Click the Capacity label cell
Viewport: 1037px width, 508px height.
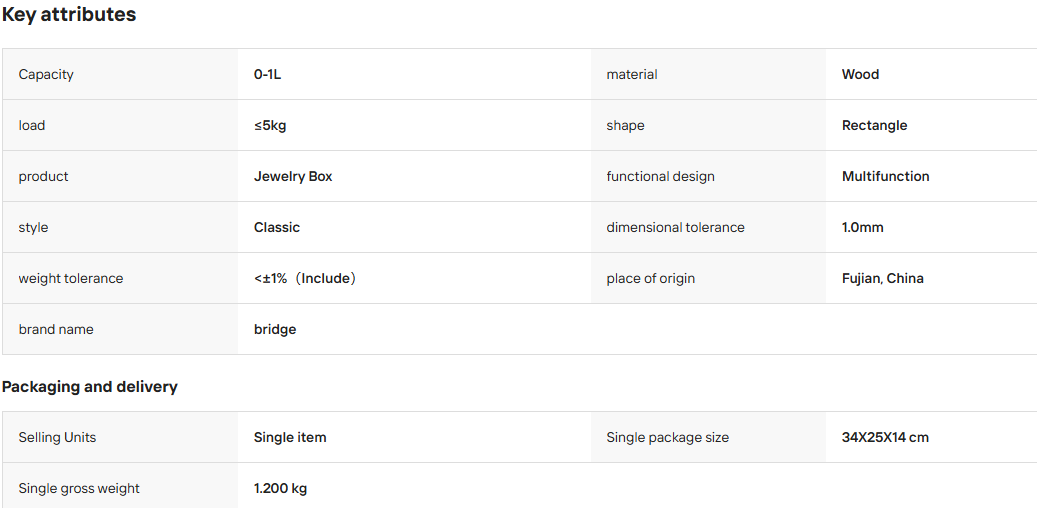[120, 74]
